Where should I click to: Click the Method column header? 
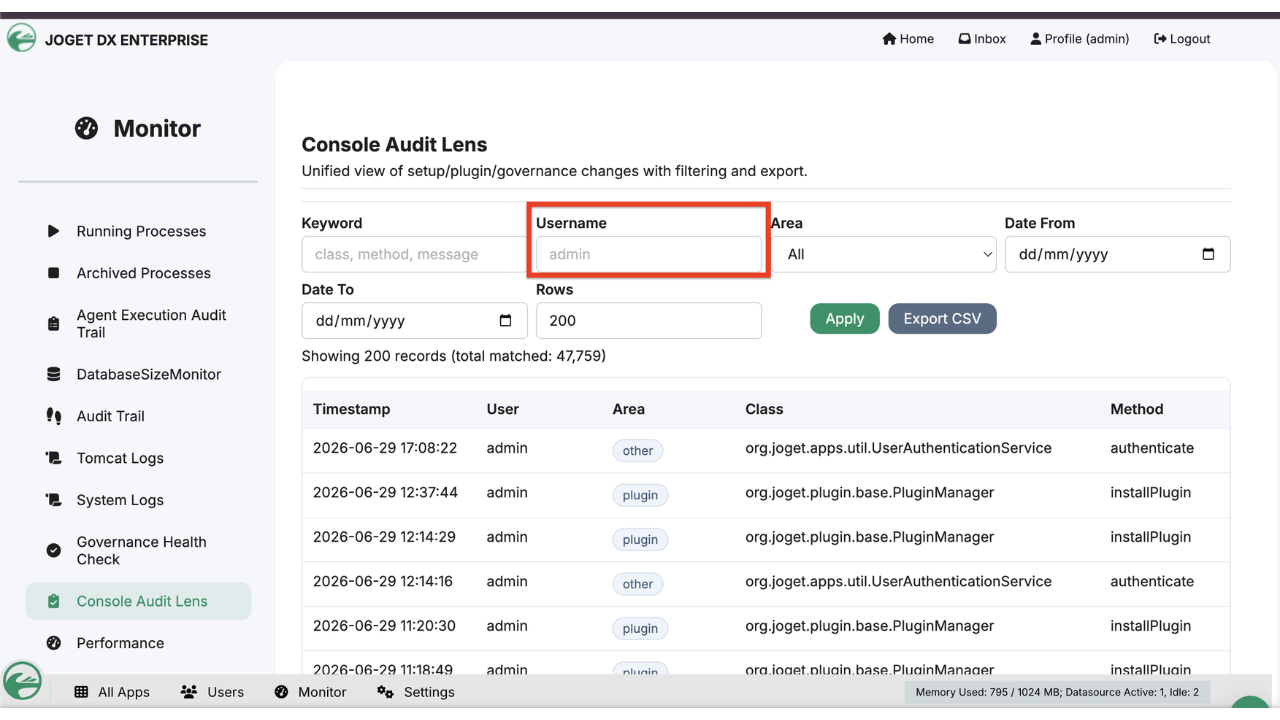[1137, 409]
